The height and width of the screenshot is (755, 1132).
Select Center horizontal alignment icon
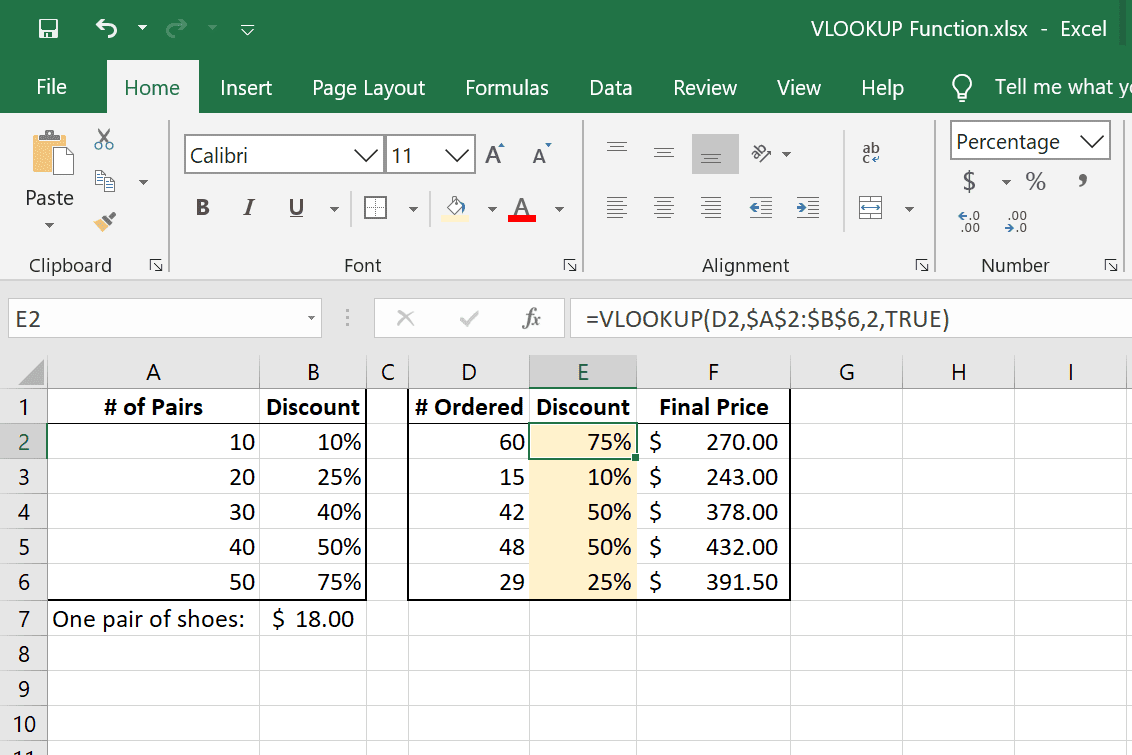coord(663,208)
